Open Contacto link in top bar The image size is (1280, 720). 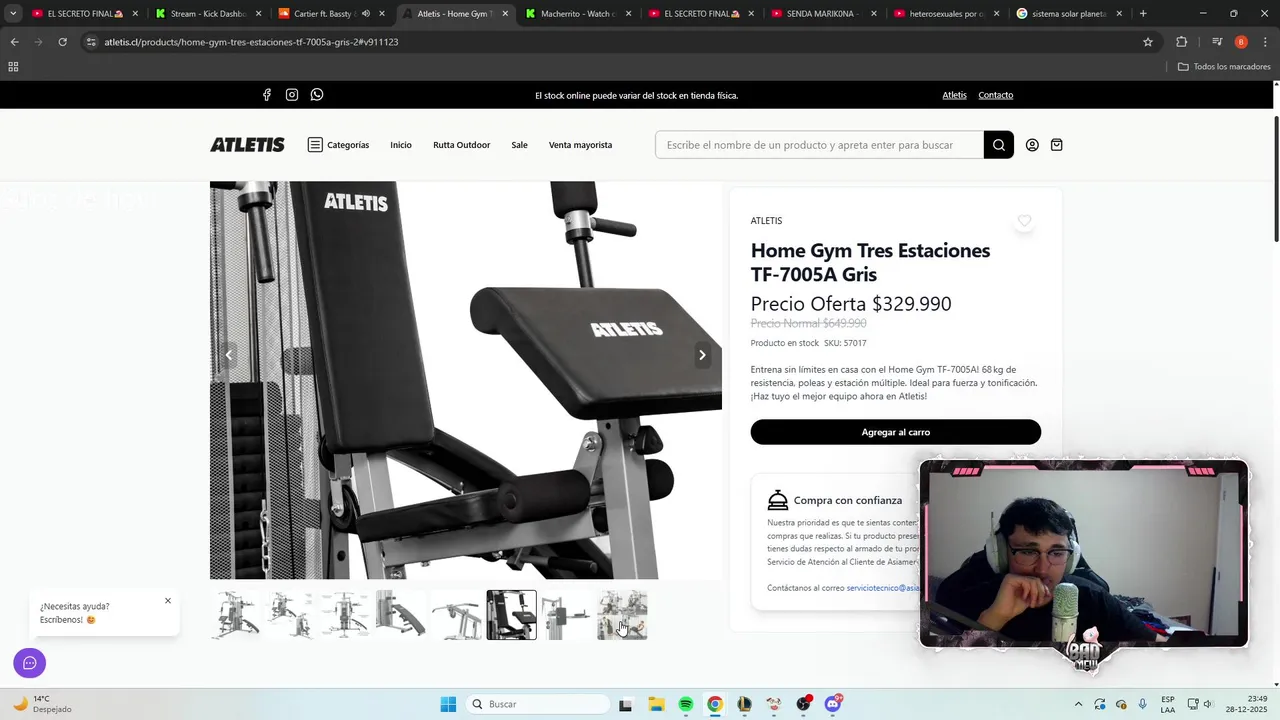coord(995,95)
